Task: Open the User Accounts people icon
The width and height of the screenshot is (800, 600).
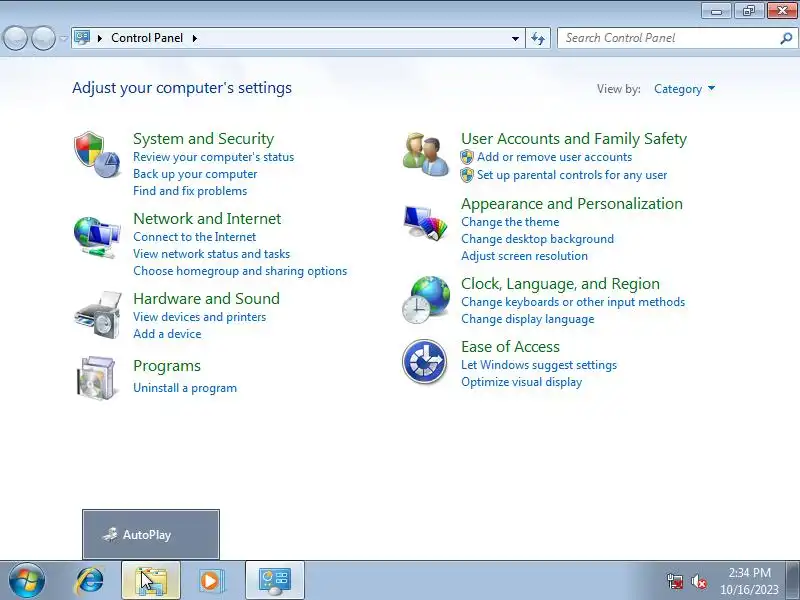Action: click(426, 155)
